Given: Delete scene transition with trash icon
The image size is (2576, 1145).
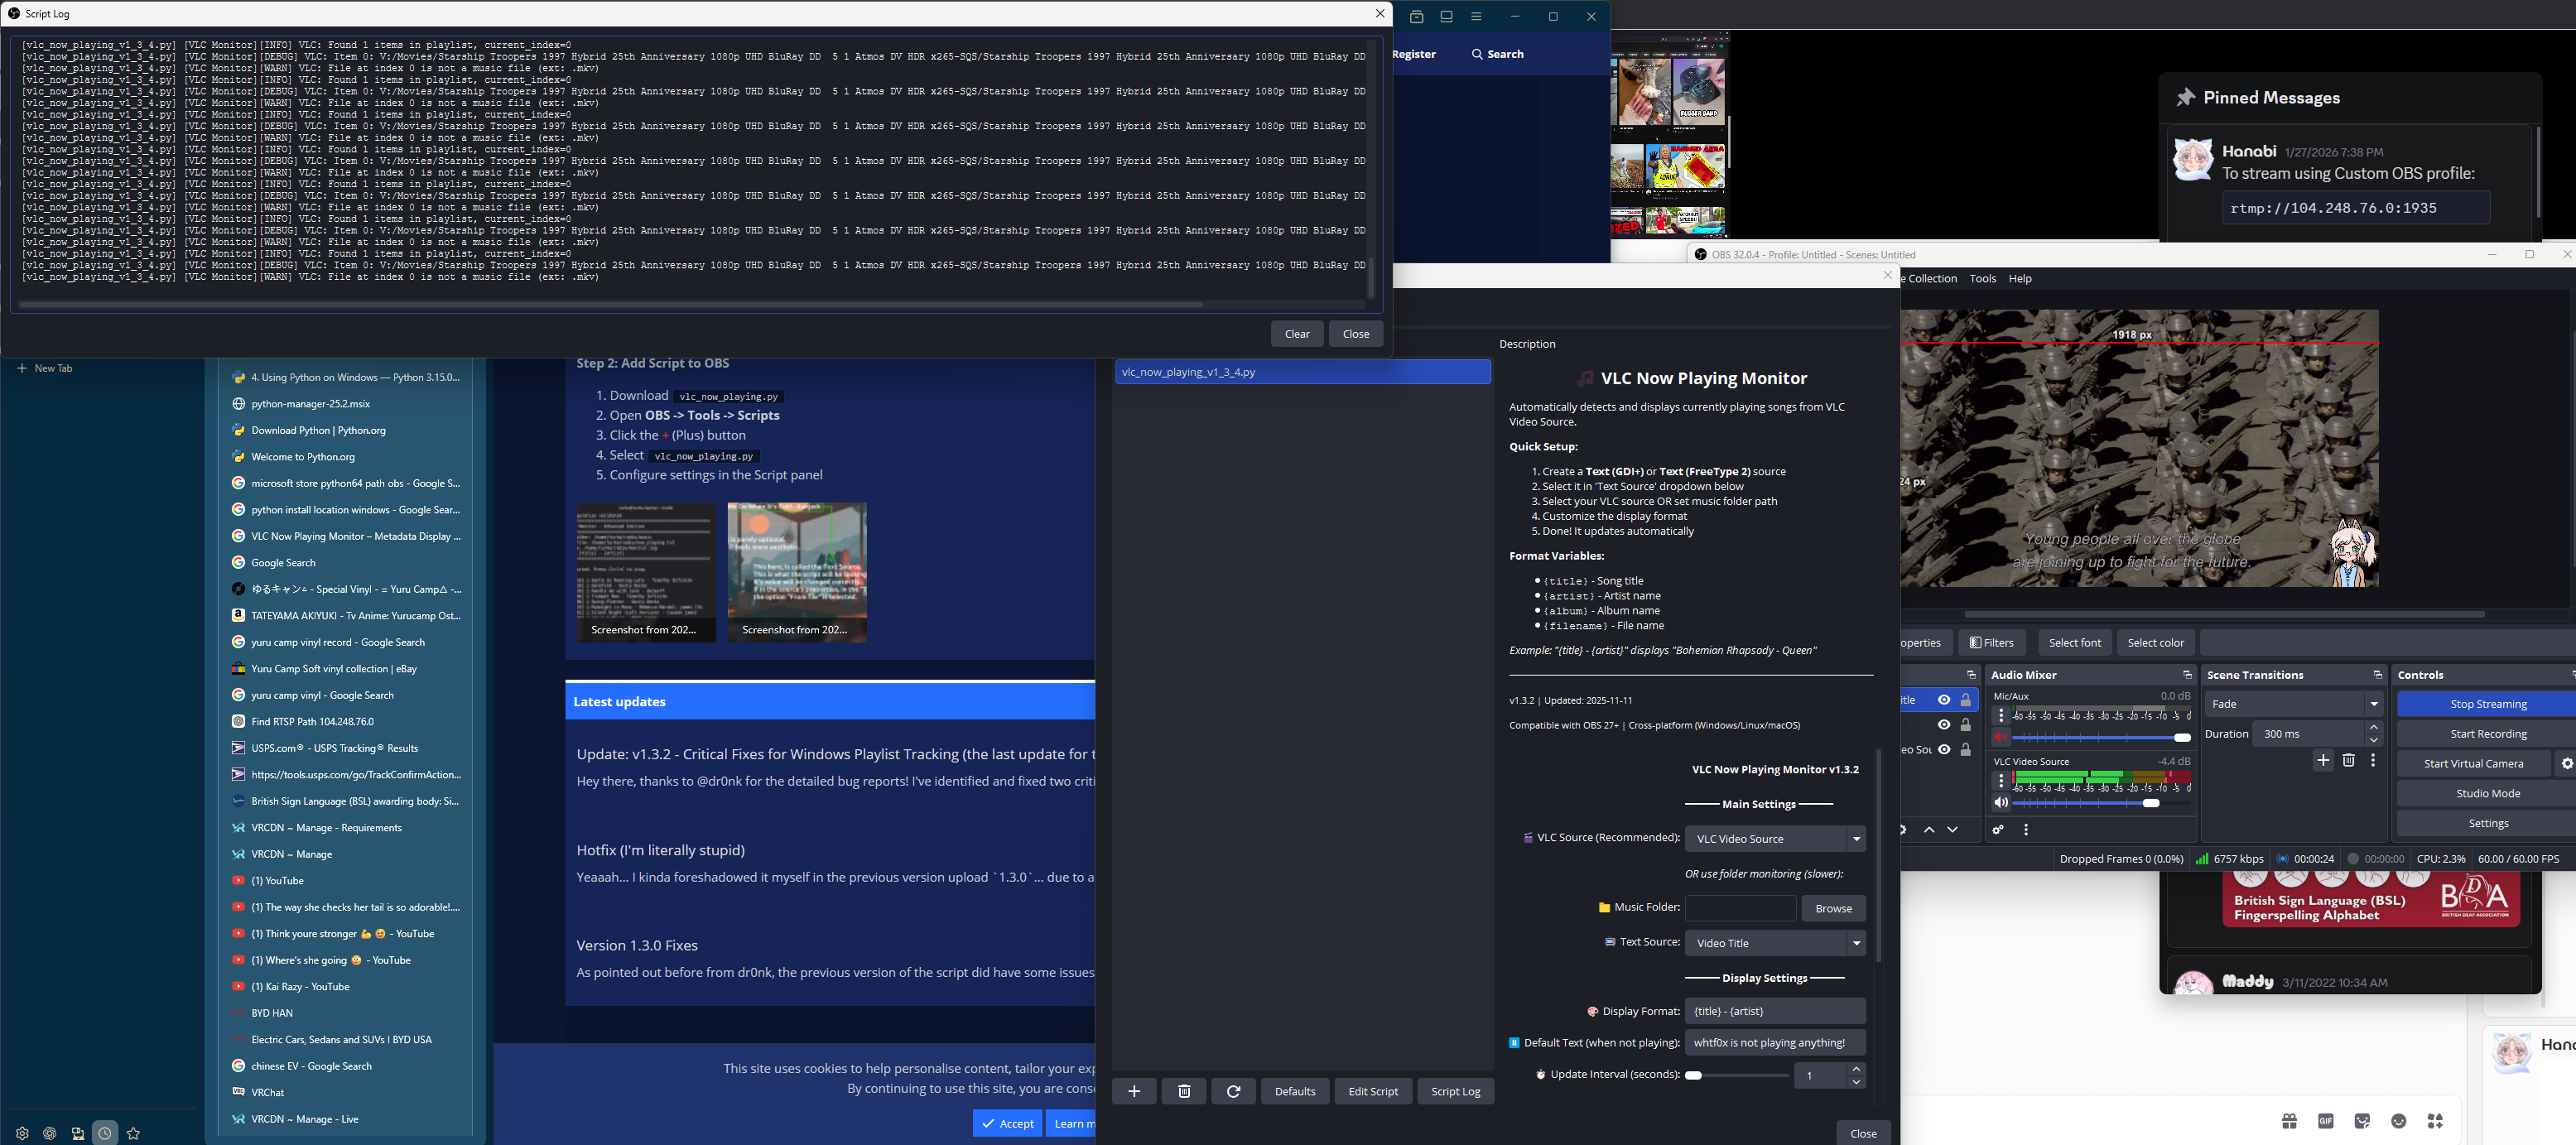Looking at the screenshot, I should 2349,761.
